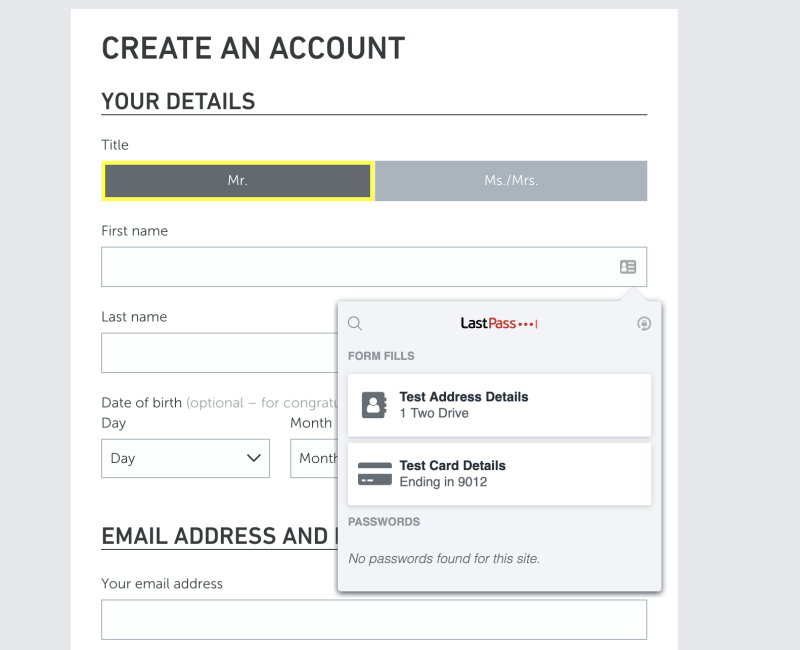The image size is (800, 650).
Task: Click the address book icon for Test Address Details
Action: 373,405
